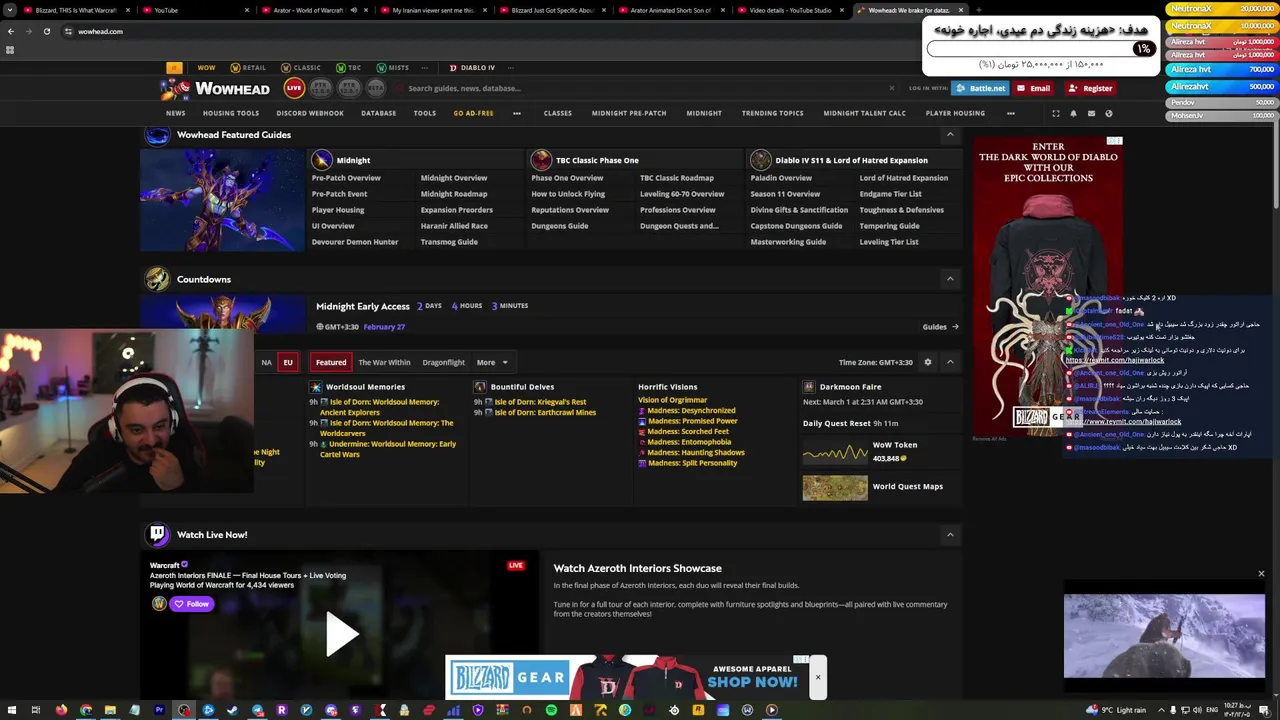Open the Paladin Overview link
1280x720 pixels.
781,178
